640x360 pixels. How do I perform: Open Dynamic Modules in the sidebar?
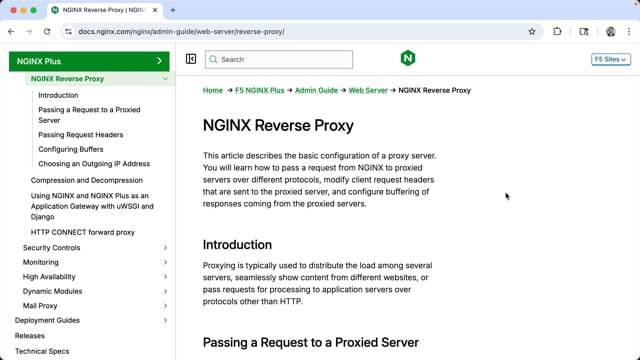pyautogui.click(x=52, y=291)
